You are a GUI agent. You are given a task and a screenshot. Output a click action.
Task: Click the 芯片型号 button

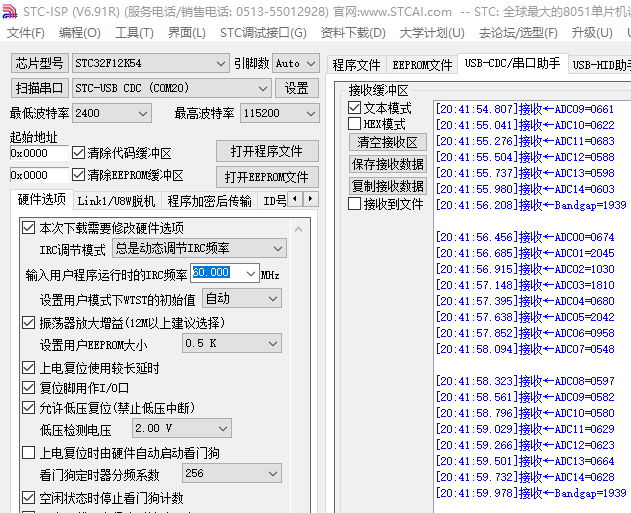40,64
